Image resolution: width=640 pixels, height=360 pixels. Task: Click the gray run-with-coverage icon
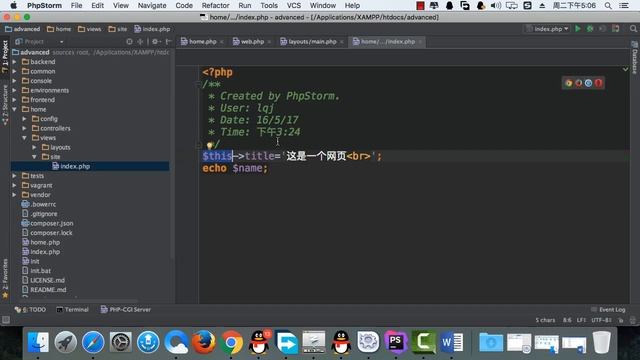602,29
